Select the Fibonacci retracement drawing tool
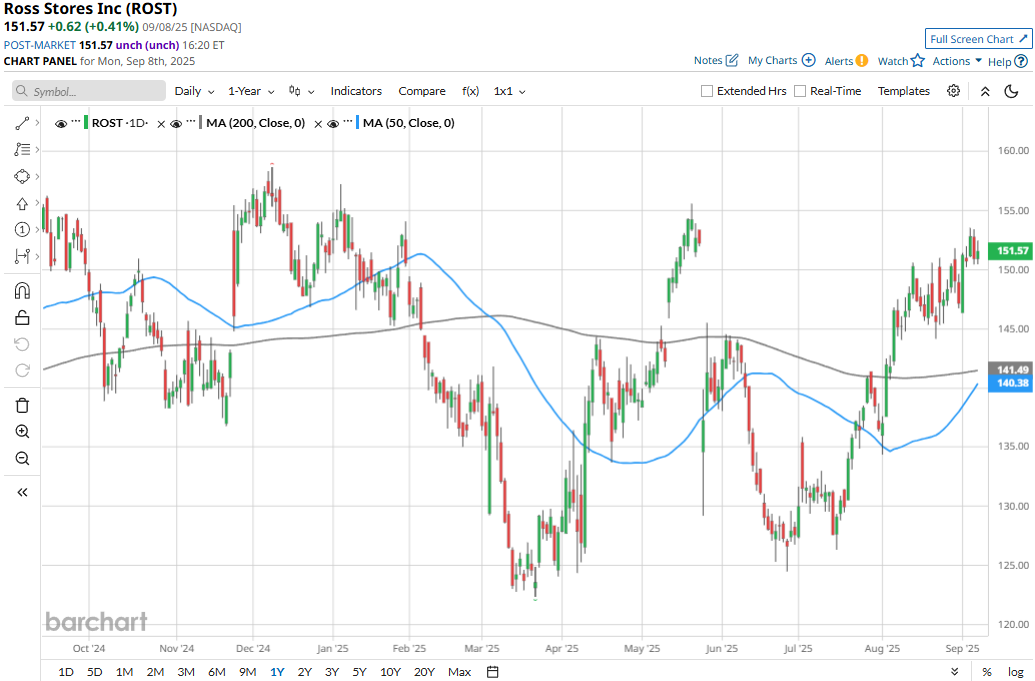1035x681 pixels. pyautogui.click(x=22, y=150)
